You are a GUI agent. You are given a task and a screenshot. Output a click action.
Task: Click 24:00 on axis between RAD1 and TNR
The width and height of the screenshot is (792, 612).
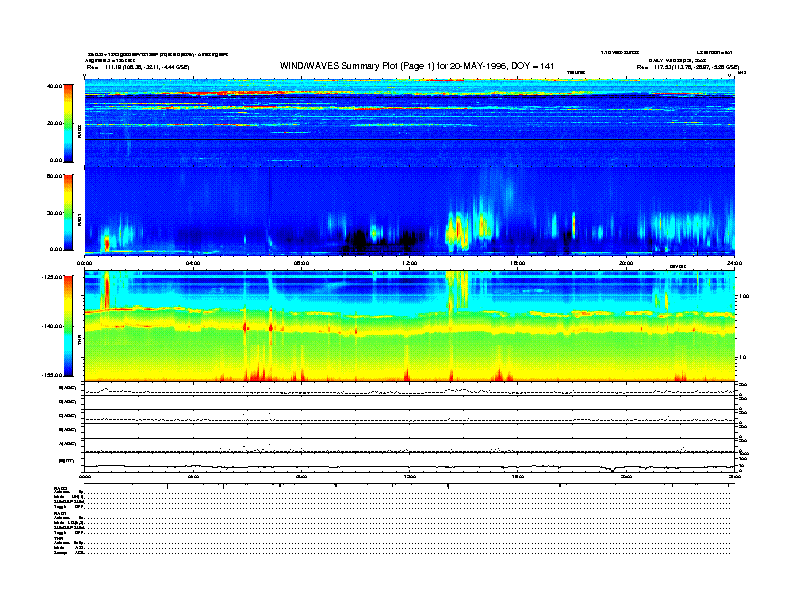coord(734,263)
